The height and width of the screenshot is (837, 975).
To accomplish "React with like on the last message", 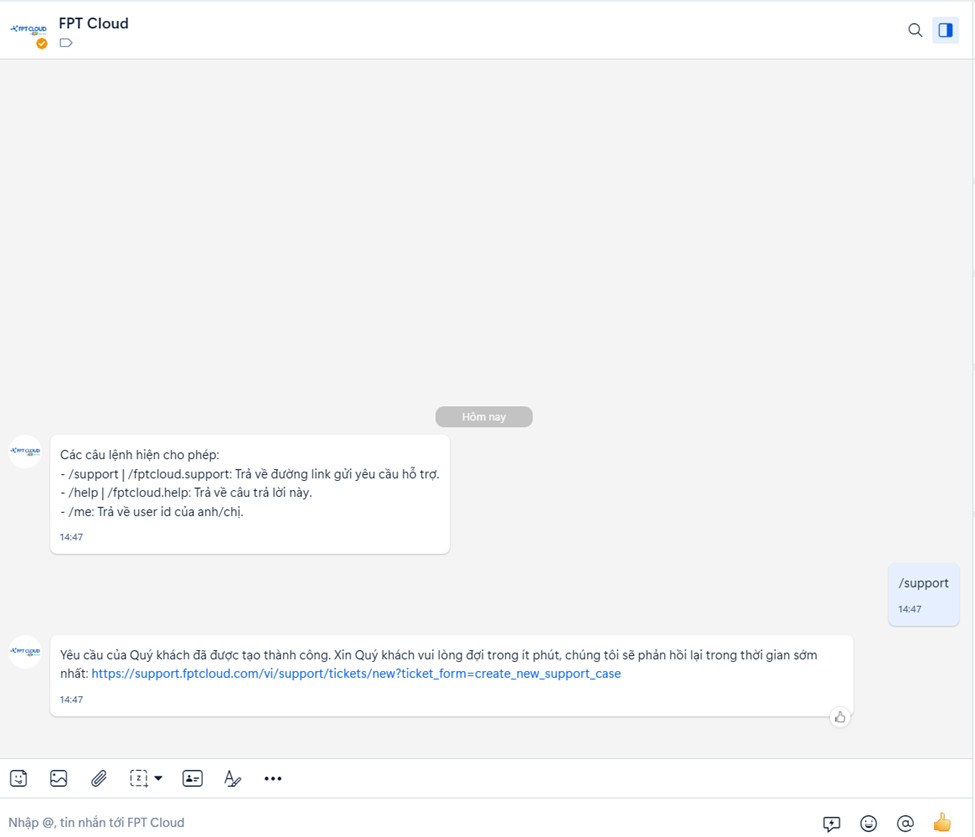I will (x=840, y=717).
